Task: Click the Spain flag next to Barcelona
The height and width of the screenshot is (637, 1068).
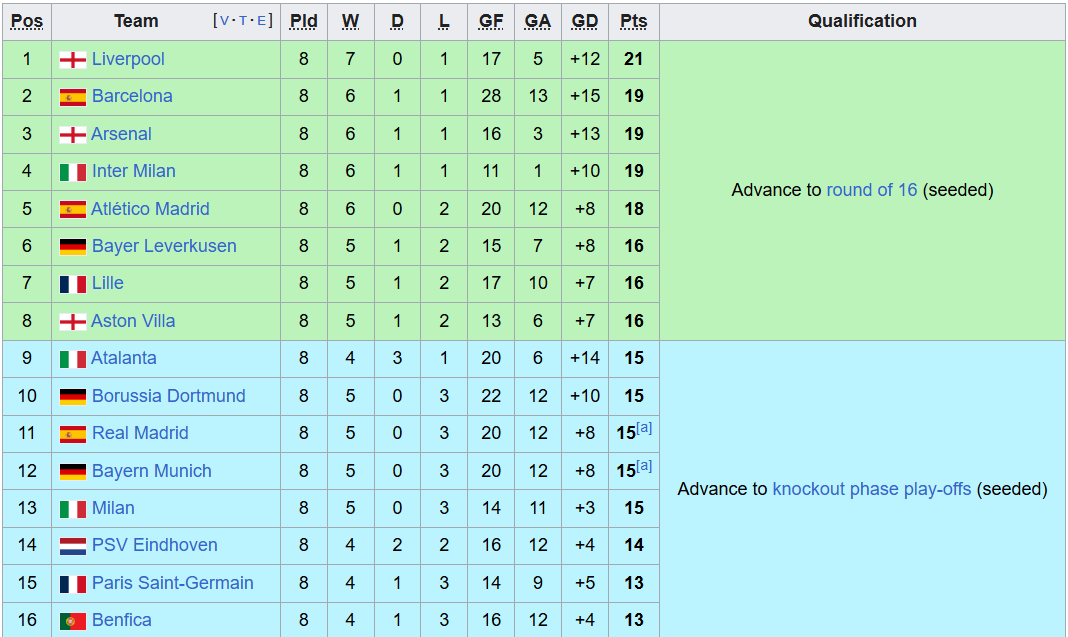Action: (x=73, y=97)
